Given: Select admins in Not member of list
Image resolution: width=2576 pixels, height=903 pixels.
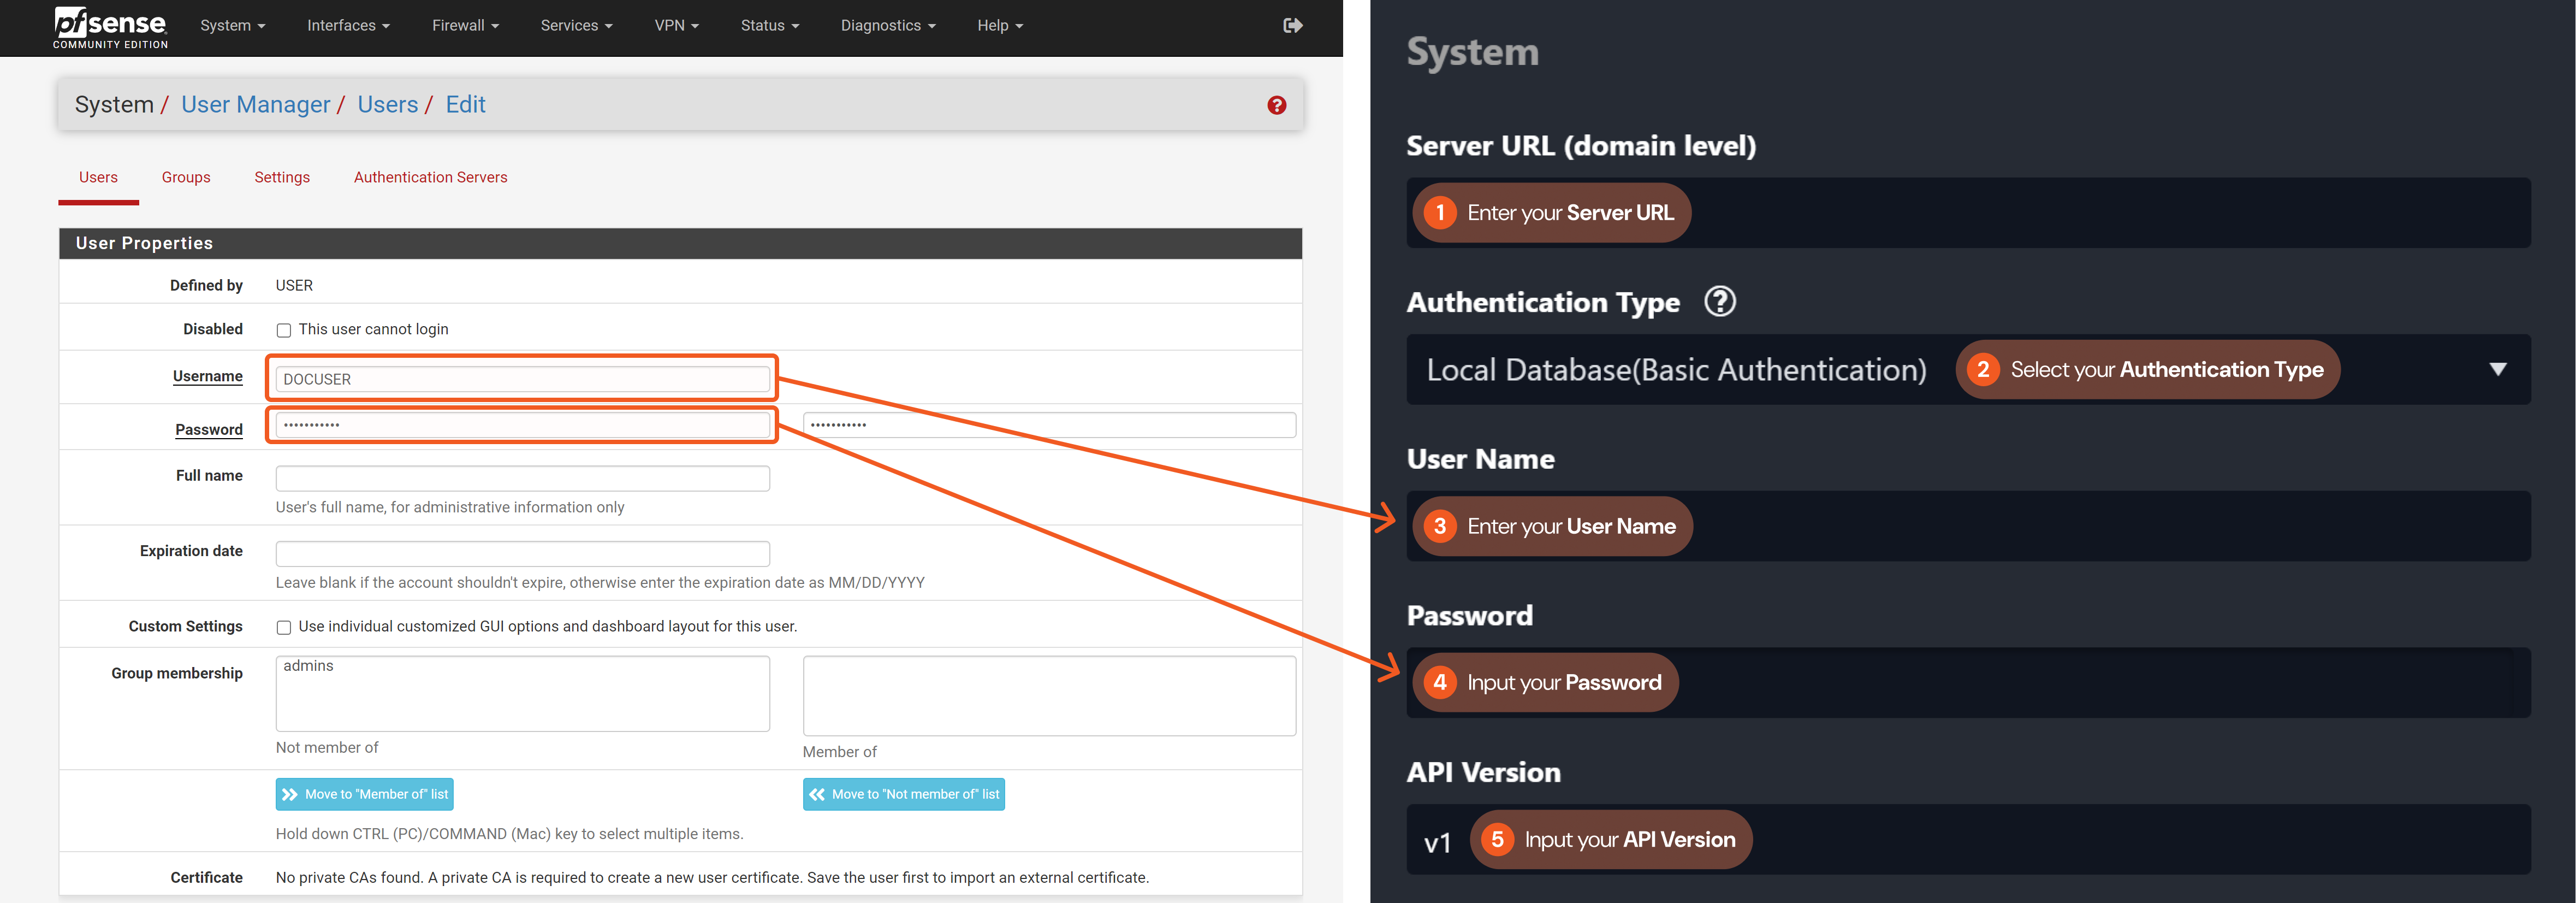Looking at the screenshot, I should pos(309,666).
